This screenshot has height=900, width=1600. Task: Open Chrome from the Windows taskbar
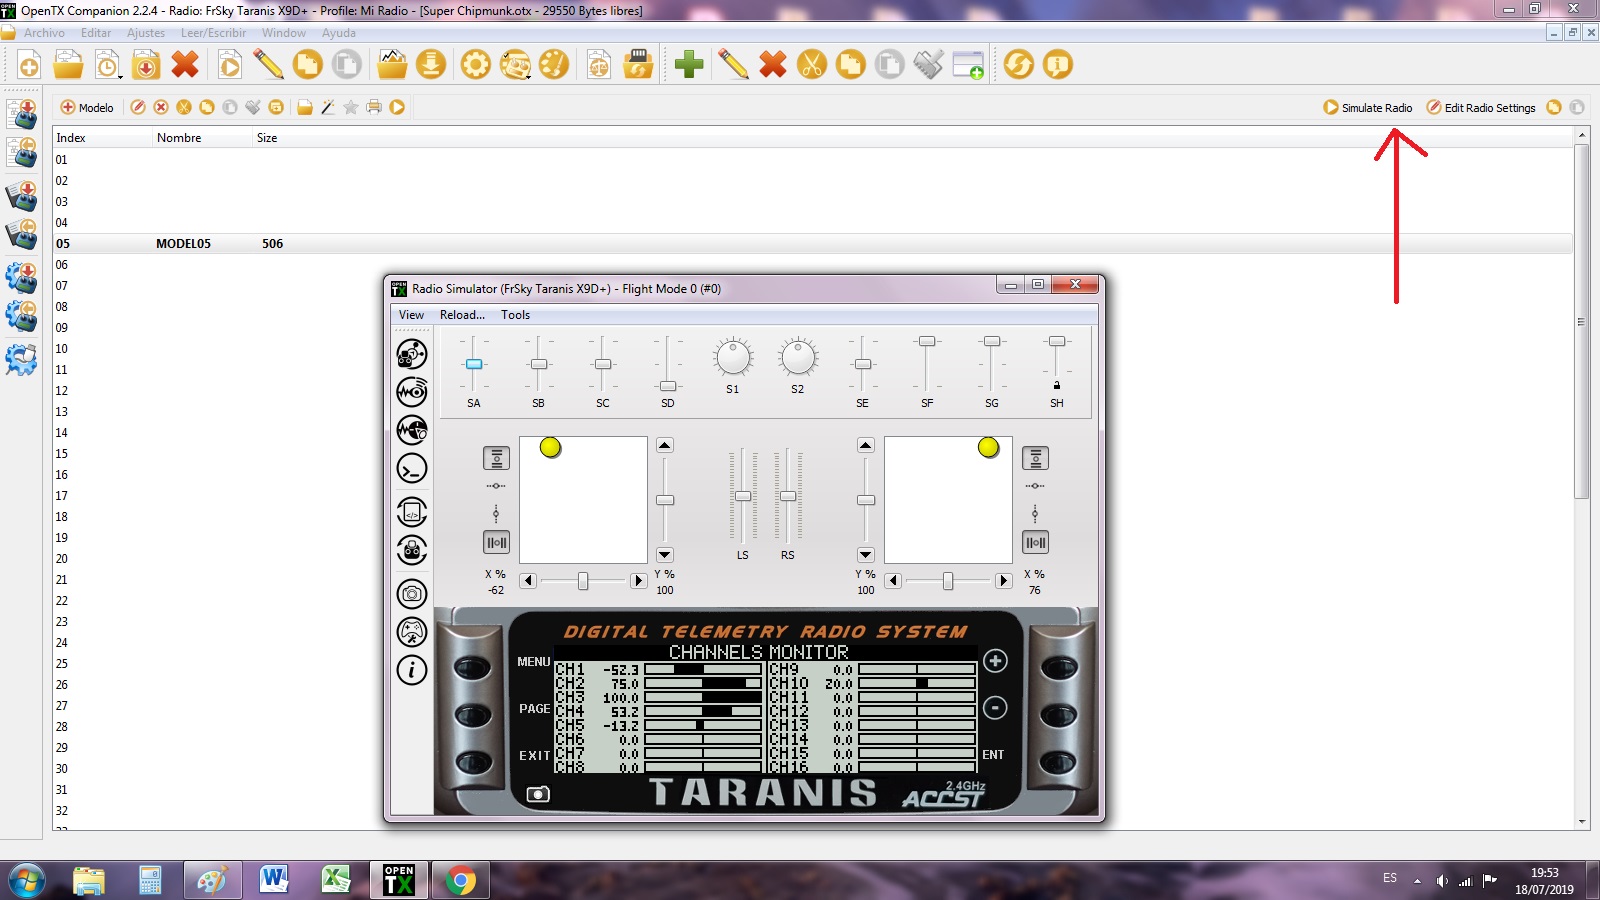[461, 880]
